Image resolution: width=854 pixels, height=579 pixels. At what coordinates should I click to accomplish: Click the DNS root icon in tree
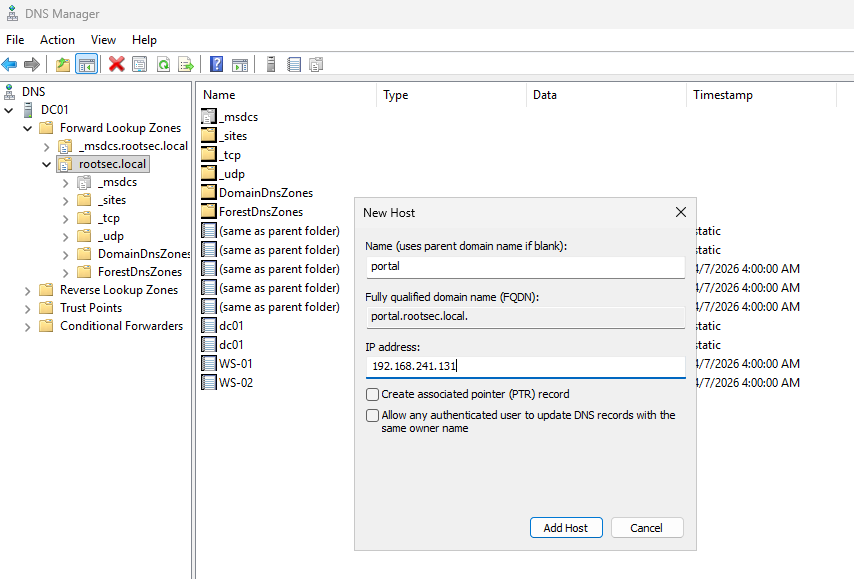click(9, 92)
